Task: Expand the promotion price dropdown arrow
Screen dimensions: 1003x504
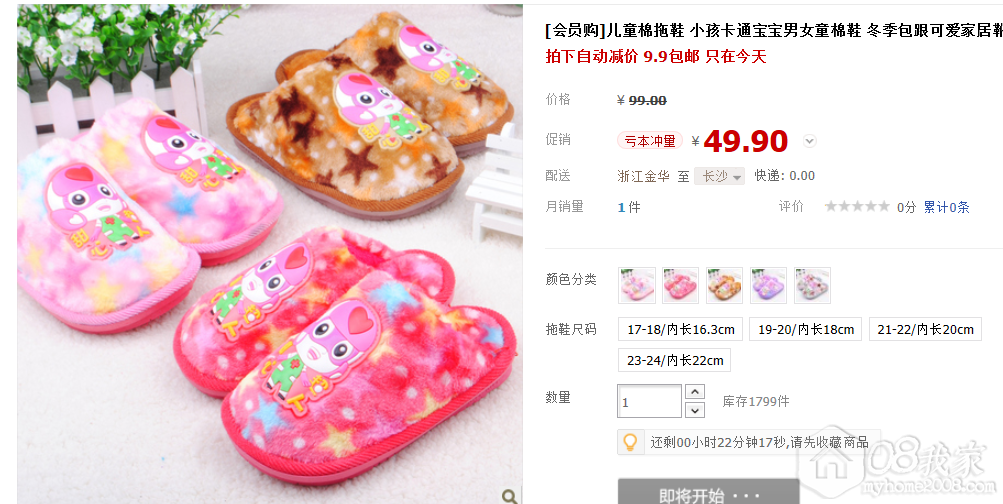Action: [810, 141]
